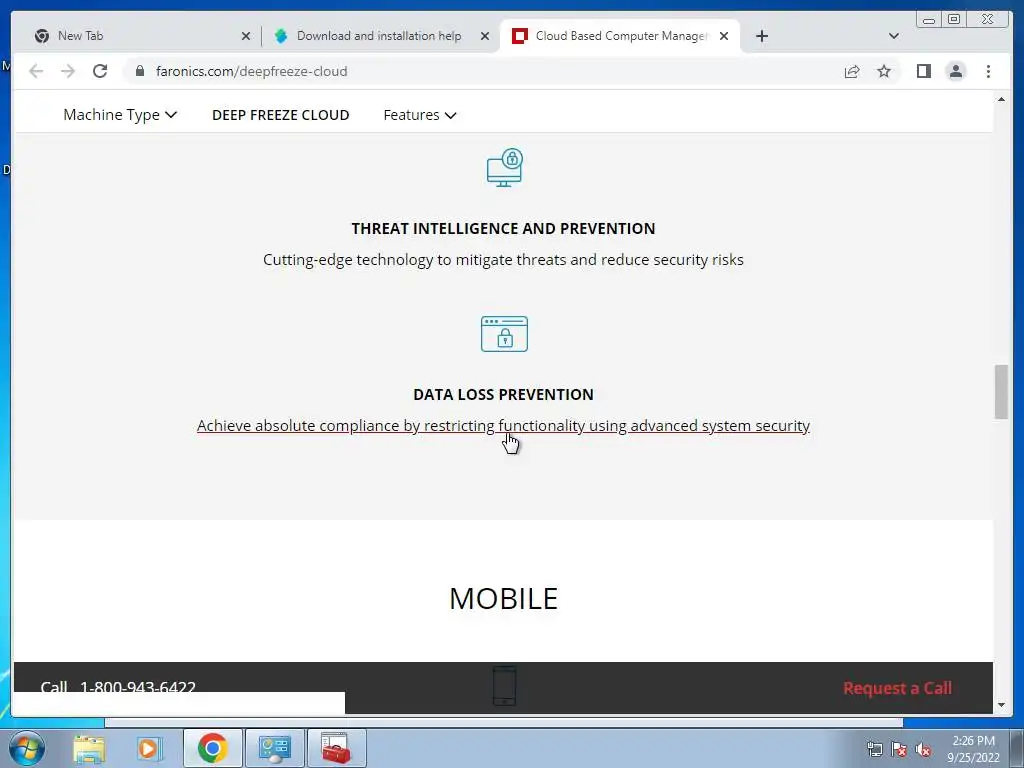
Task: Open Windows Media Player from taskbar
Action: tap(149, 748)
